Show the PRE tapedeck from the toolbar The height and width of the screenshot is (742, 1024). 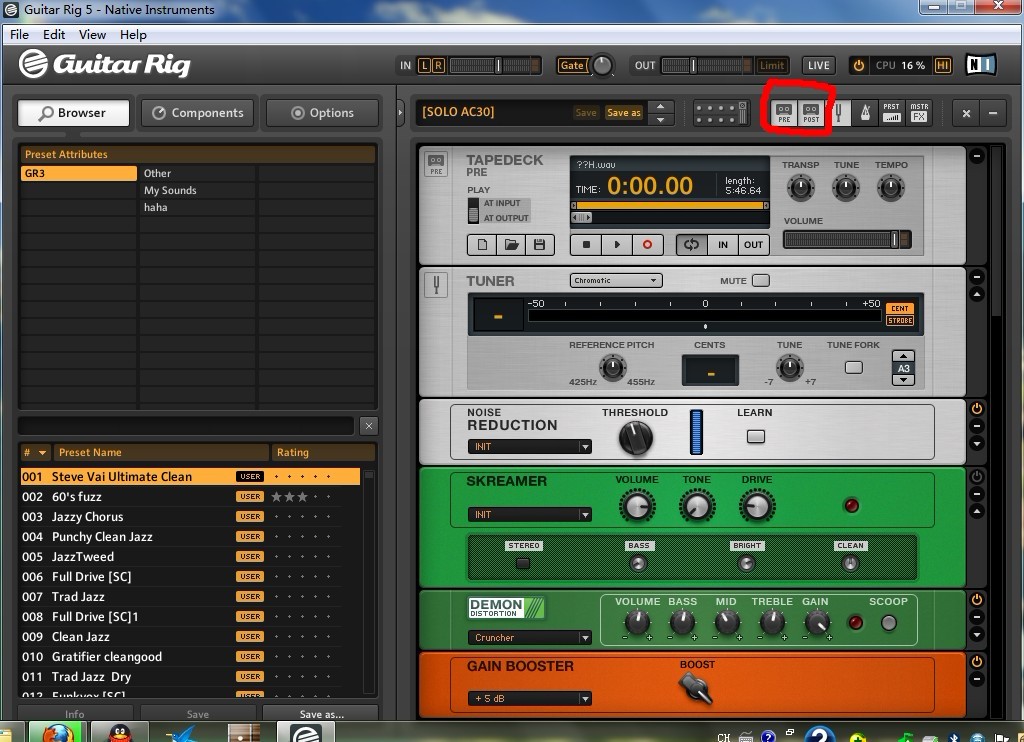click(784, 113)
